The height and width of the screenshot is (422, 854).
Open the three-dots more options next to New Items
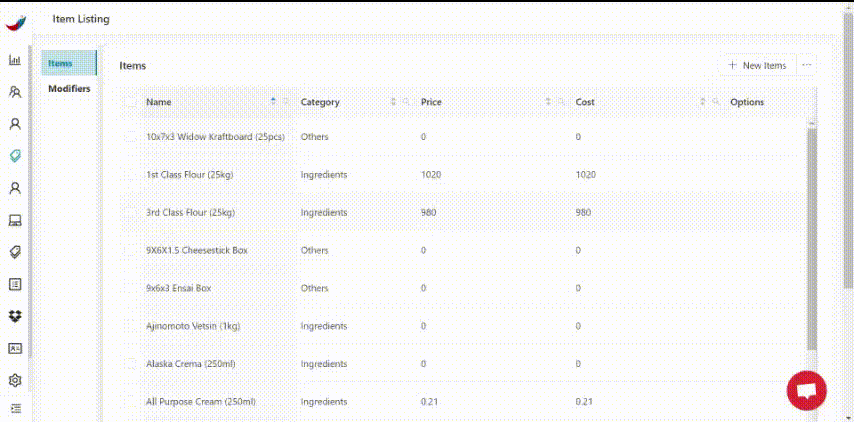pos(807,65)
